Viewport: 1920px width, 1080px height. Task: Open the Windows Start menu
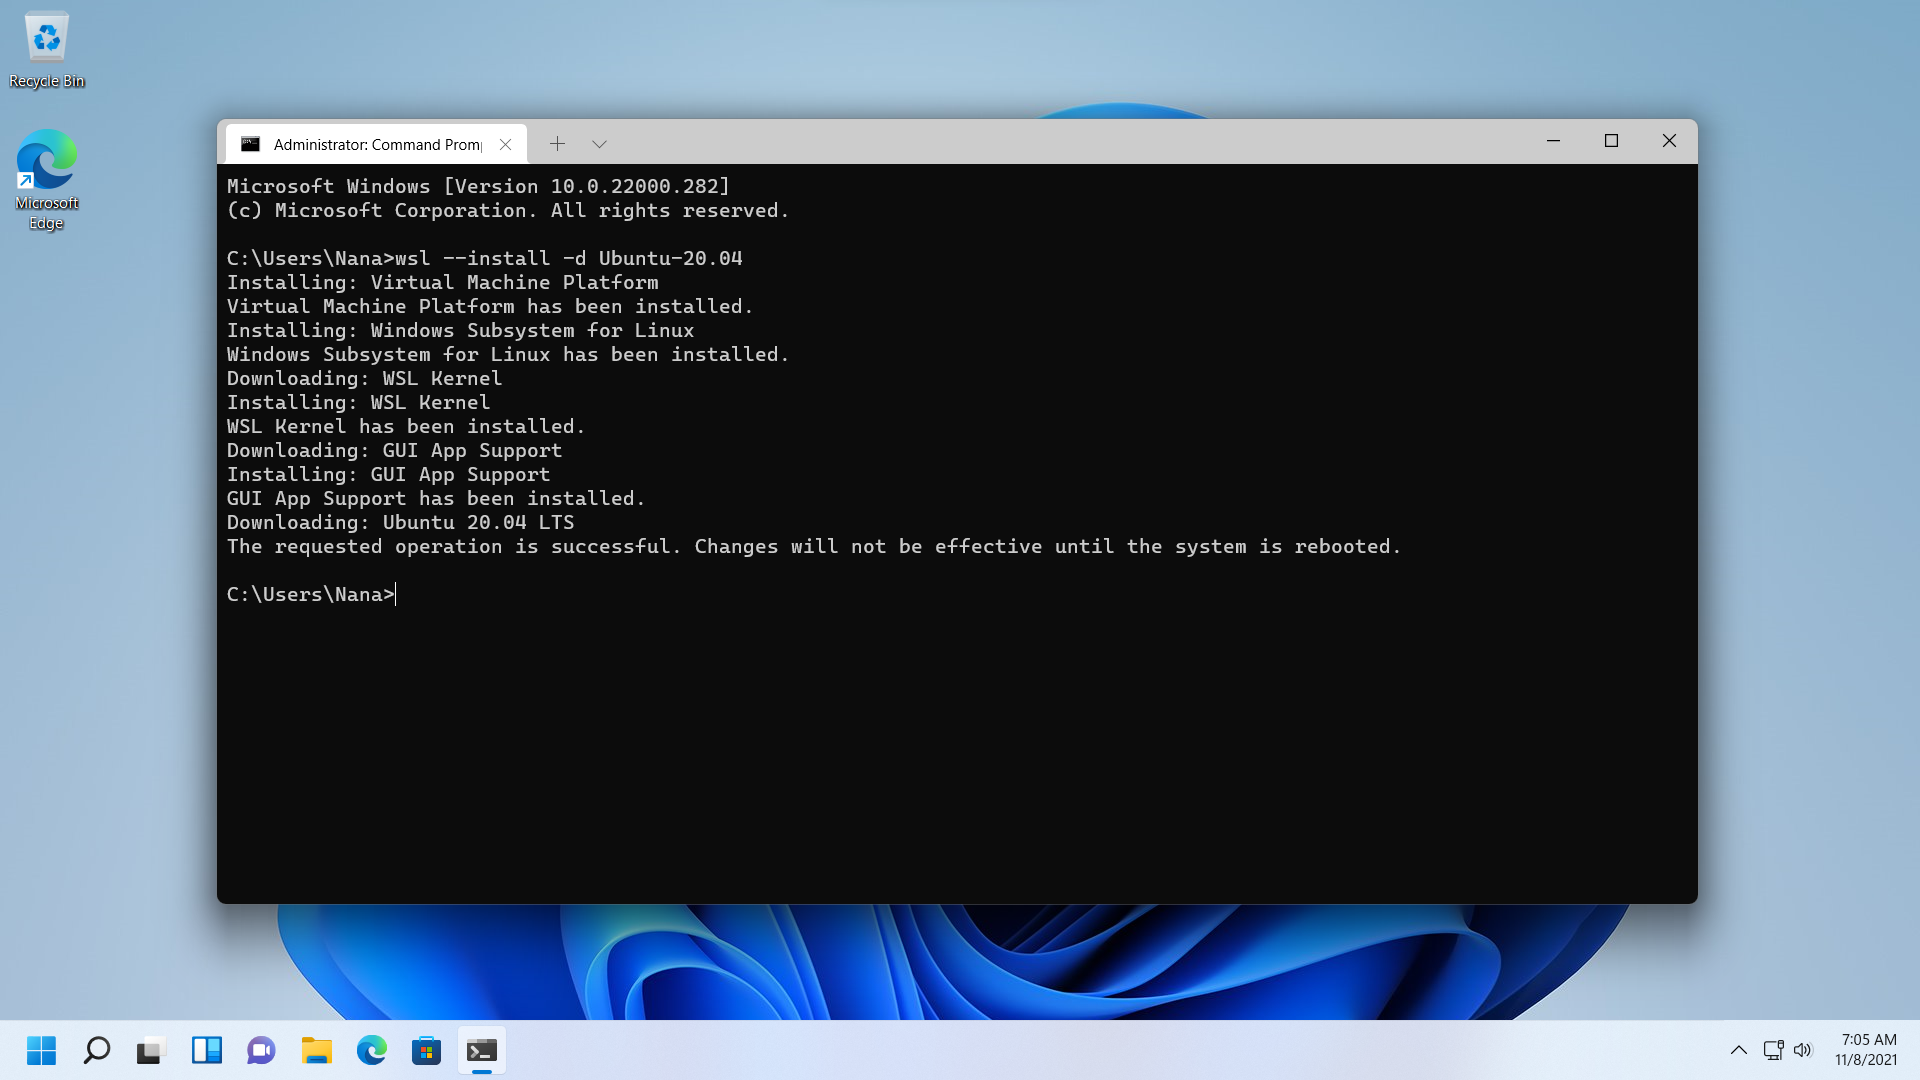[41, 1050]
